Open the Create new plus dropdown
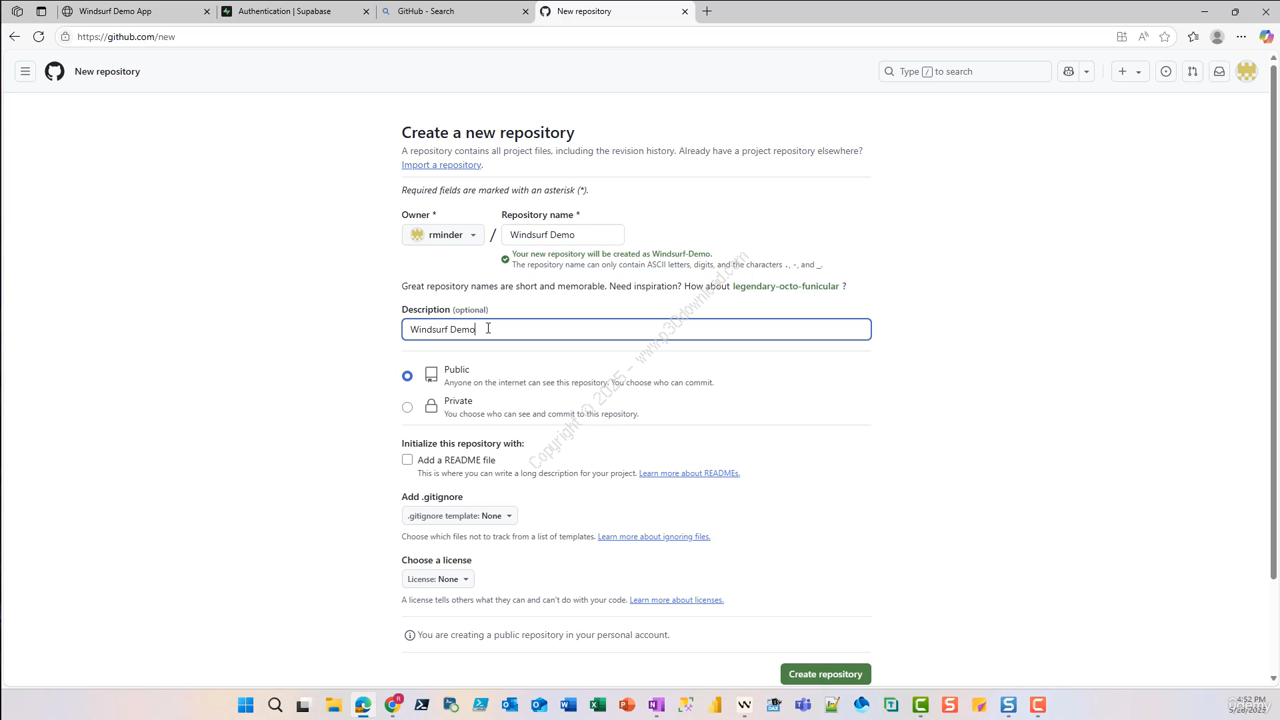 pos(1129,71)
